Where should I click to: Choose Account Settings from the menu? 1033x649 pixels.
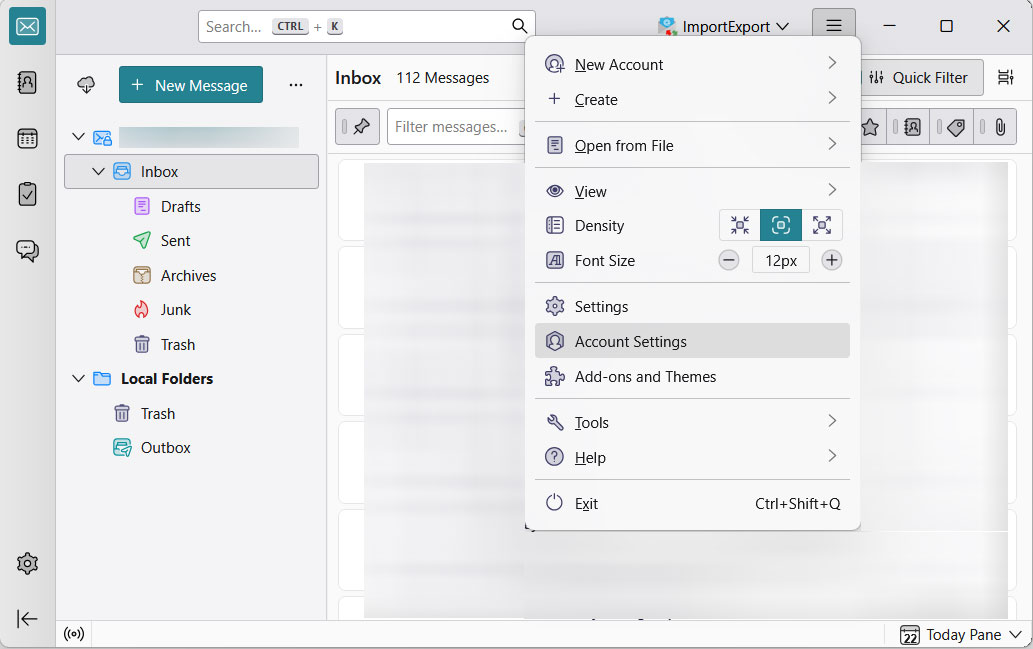(630, 342)
